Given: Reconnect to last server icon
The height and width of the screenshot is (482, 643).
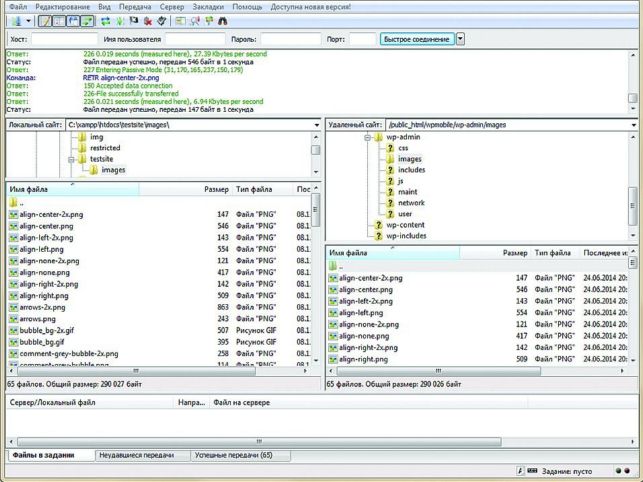Looking at the screenshot, I should coord(162,21).
